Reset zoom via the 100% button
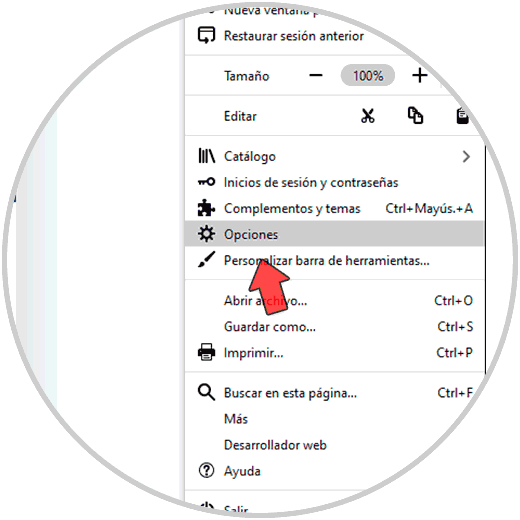The height and width of the screenshot is (520, 520). click(x=368, y=75)
